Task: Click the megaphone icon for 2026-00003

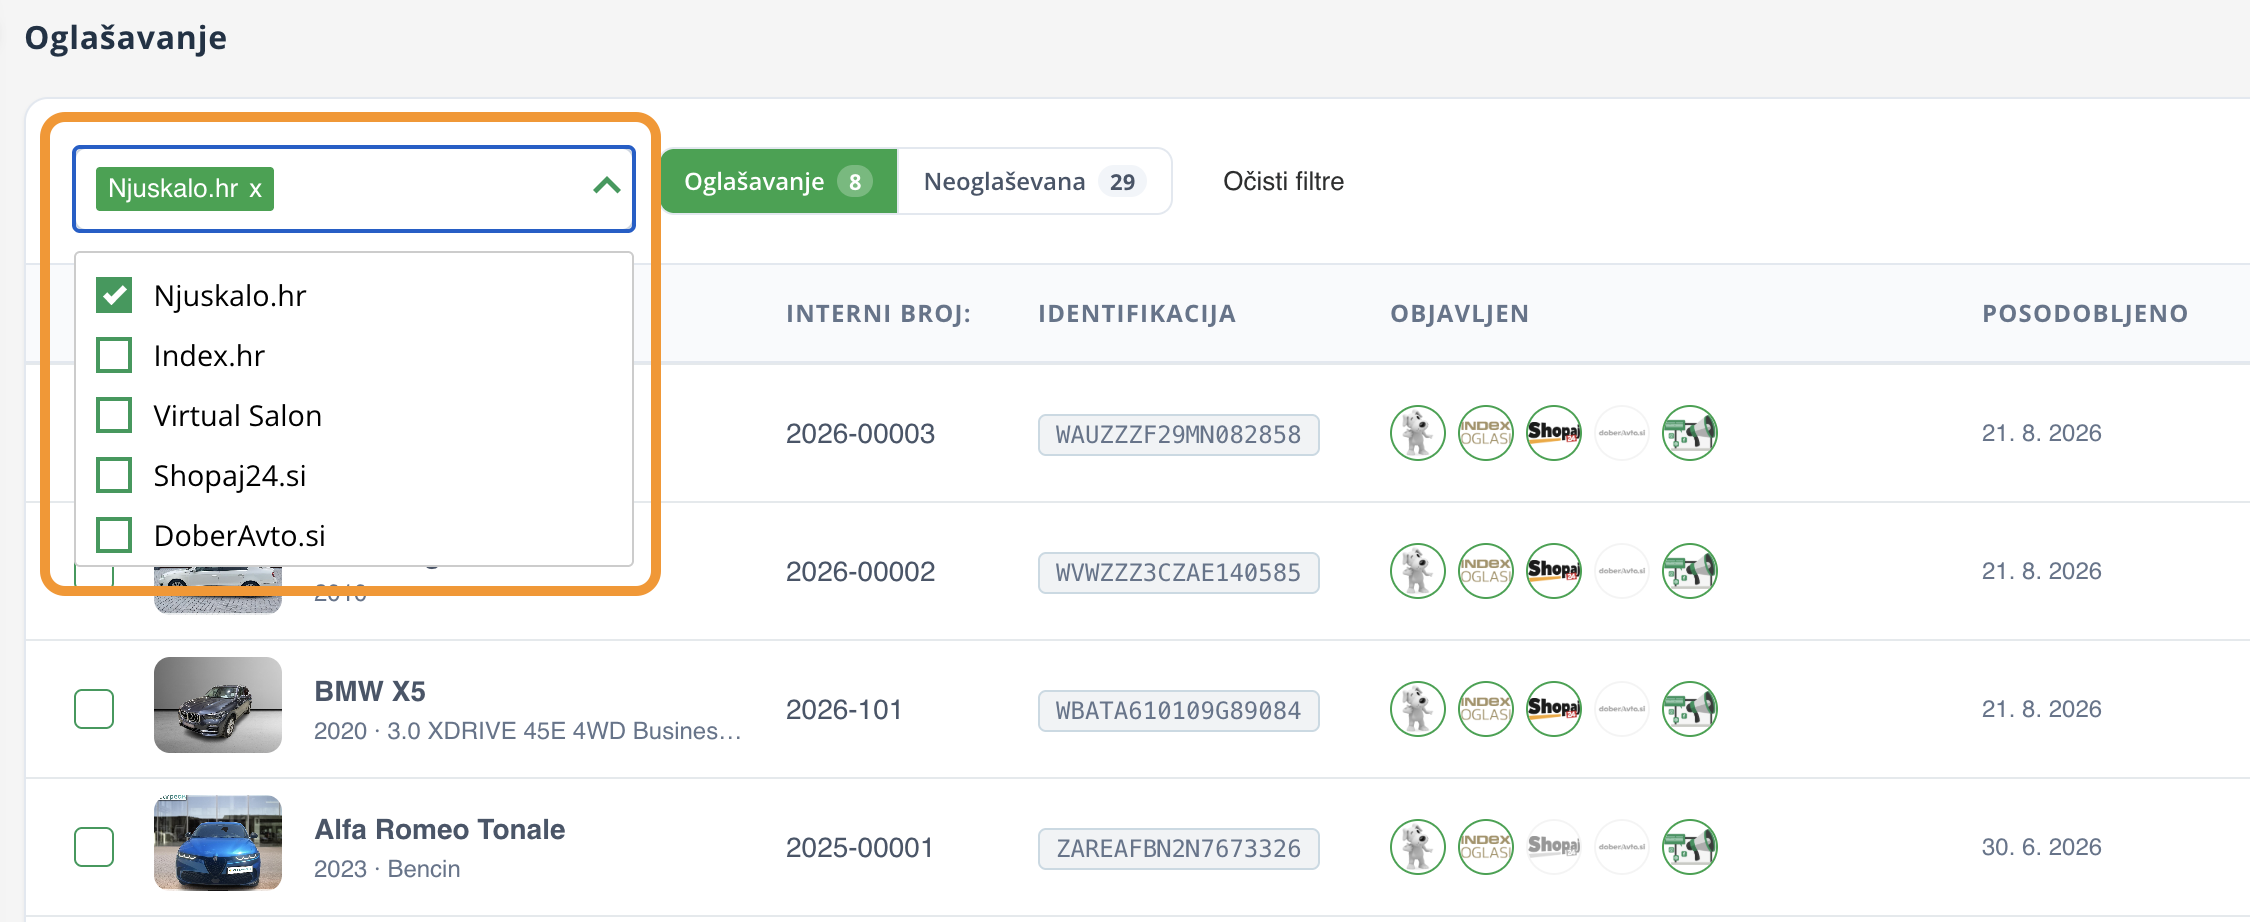Action: [x=1689, y=433]
